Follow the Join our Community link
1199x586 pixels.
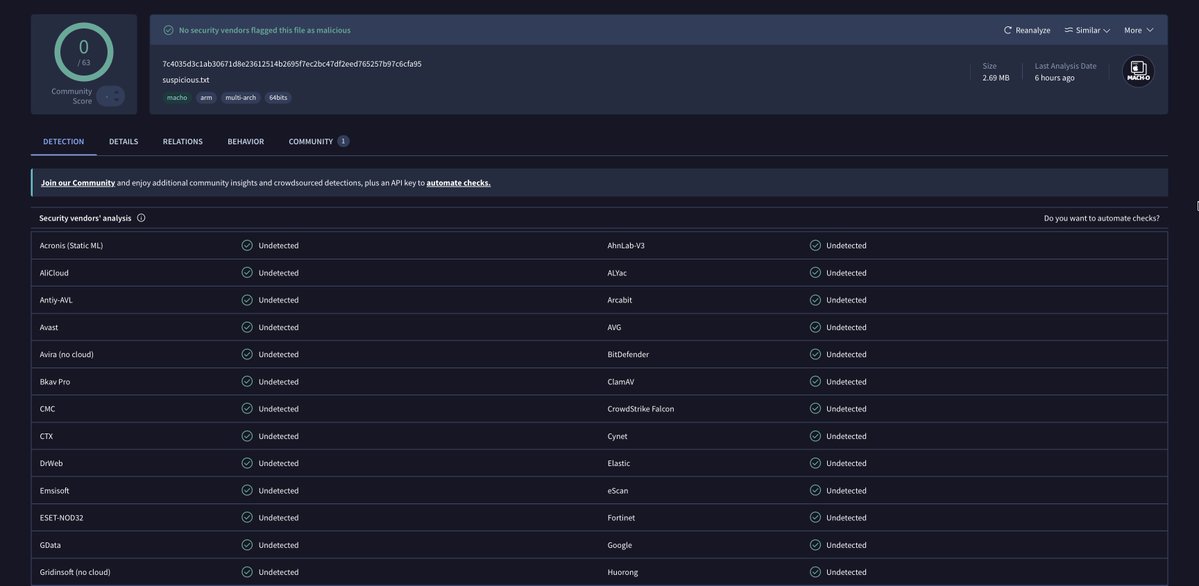coord(78,183)
